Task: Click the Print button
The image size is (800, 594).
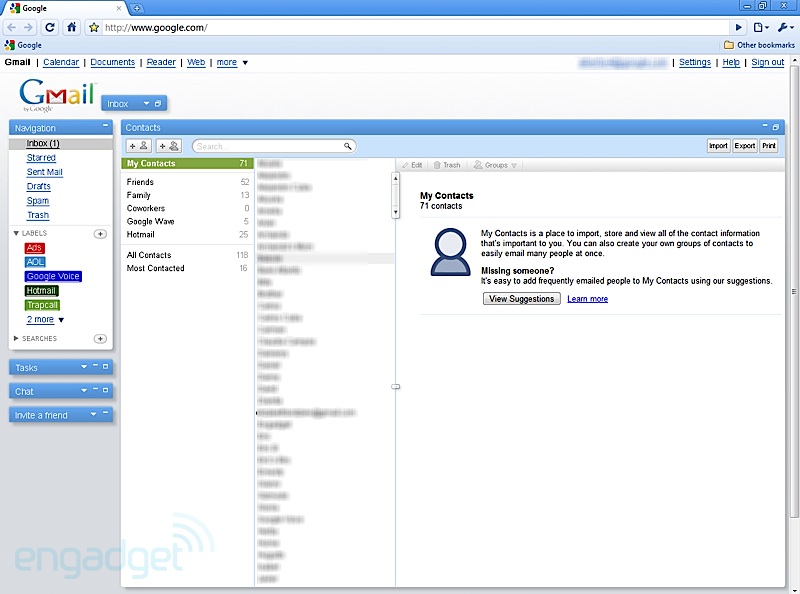Action: click(768, 146)
